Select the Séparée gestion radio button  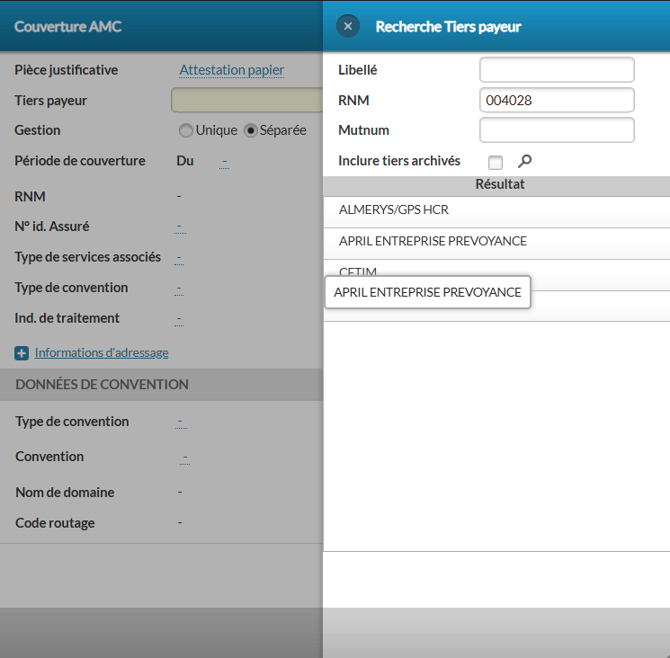(251, 131)
